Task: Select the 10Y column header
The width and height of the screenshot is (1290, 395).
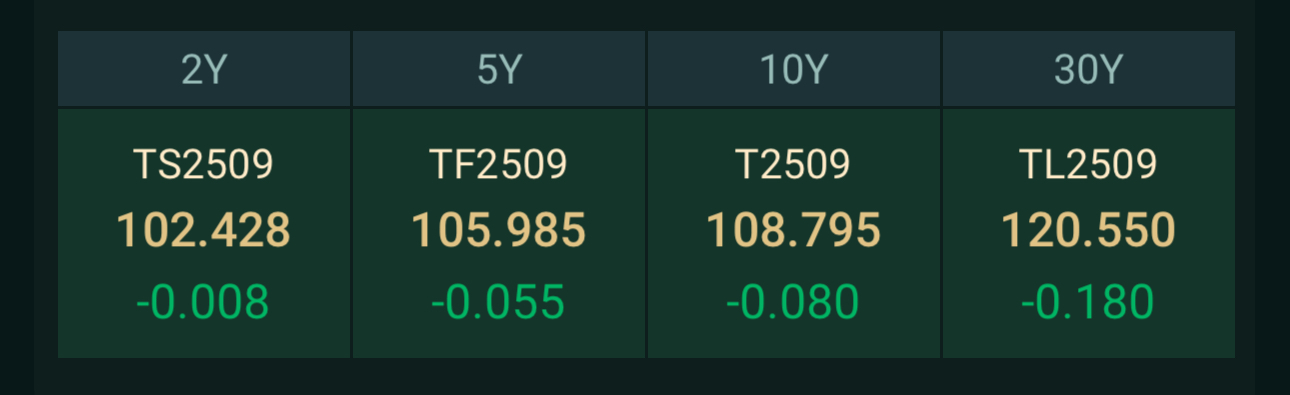Action: (x=794, y=69)
